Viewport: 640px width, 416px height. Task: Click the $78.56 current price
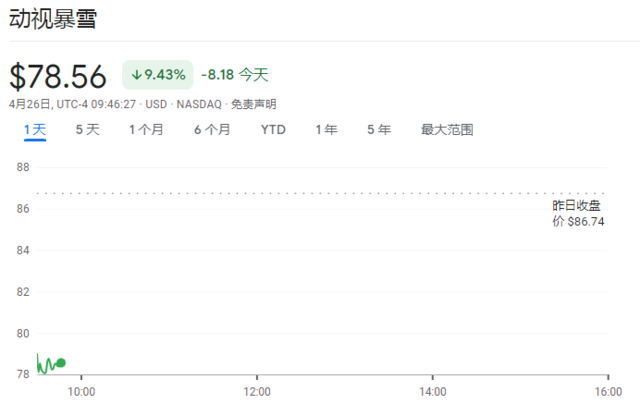(58, 76)
